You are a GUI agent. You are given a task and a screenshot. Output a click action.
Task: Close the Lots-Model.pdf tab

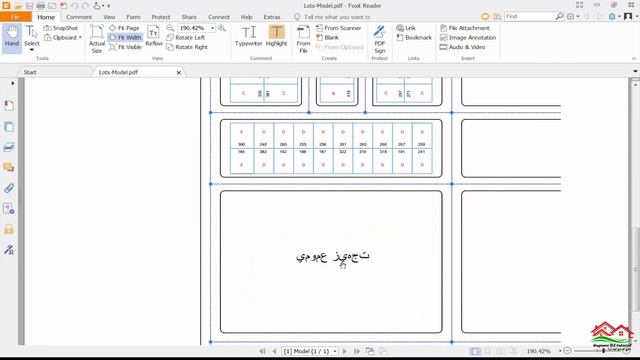point(178,72)
